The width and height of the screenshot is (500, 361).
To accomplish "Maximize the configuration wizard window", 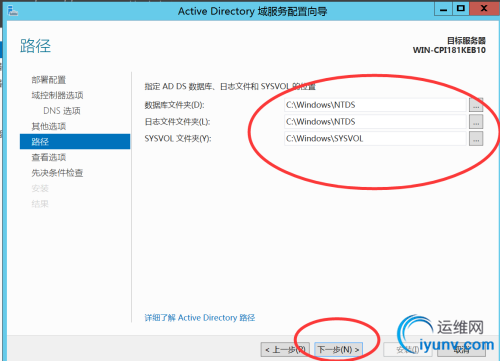I will [461, 9].
